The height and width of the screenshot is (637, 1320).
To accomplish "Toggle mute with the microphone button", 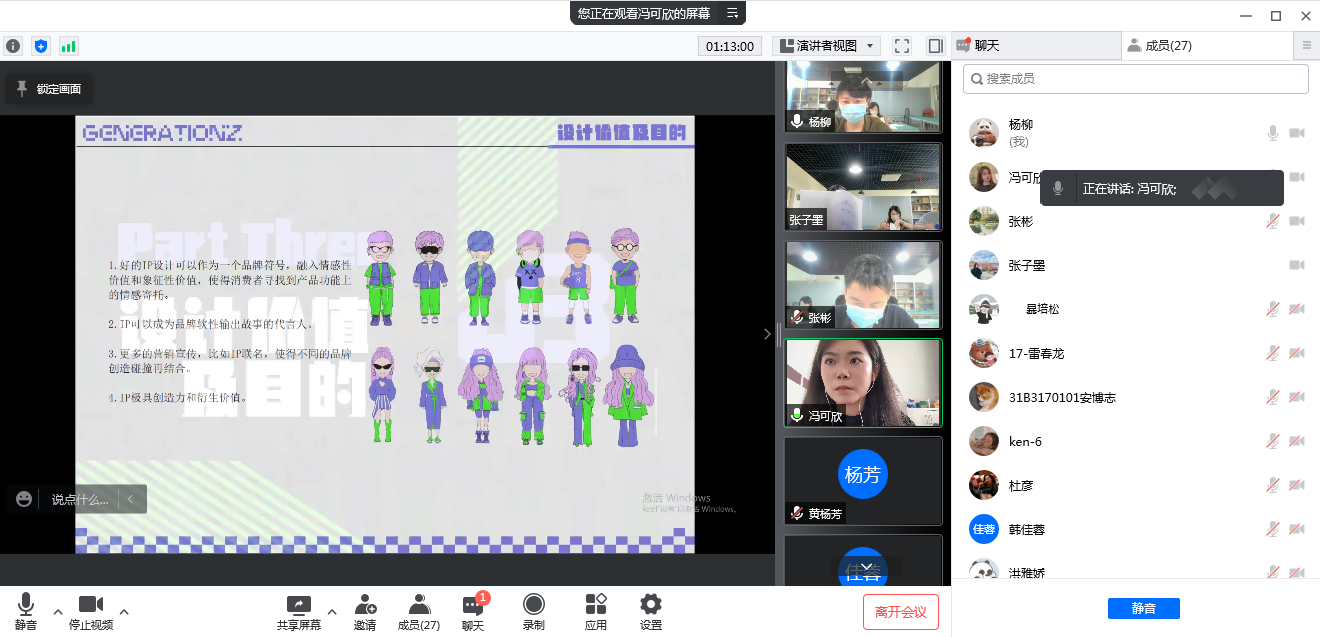I will (26, 611).
